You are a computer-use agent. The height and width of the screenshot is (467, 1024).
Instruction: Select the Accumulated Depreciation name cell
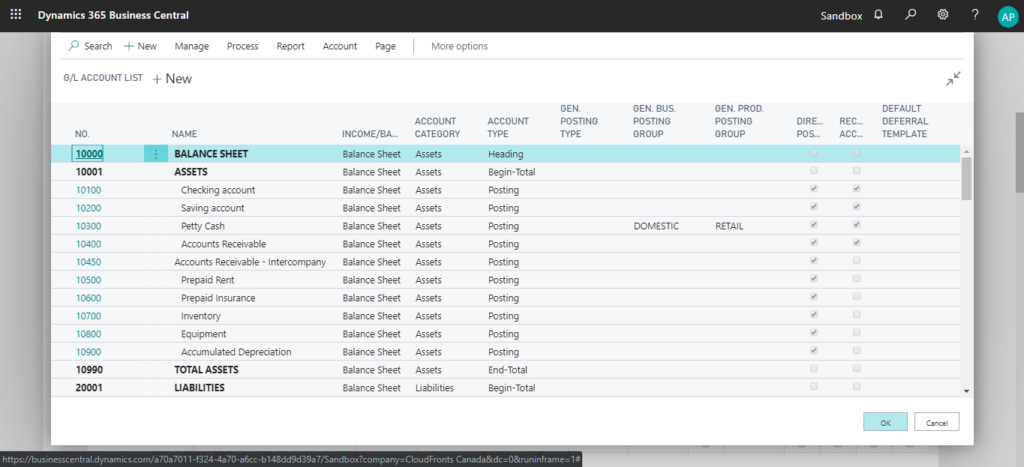tap(236, 352)
